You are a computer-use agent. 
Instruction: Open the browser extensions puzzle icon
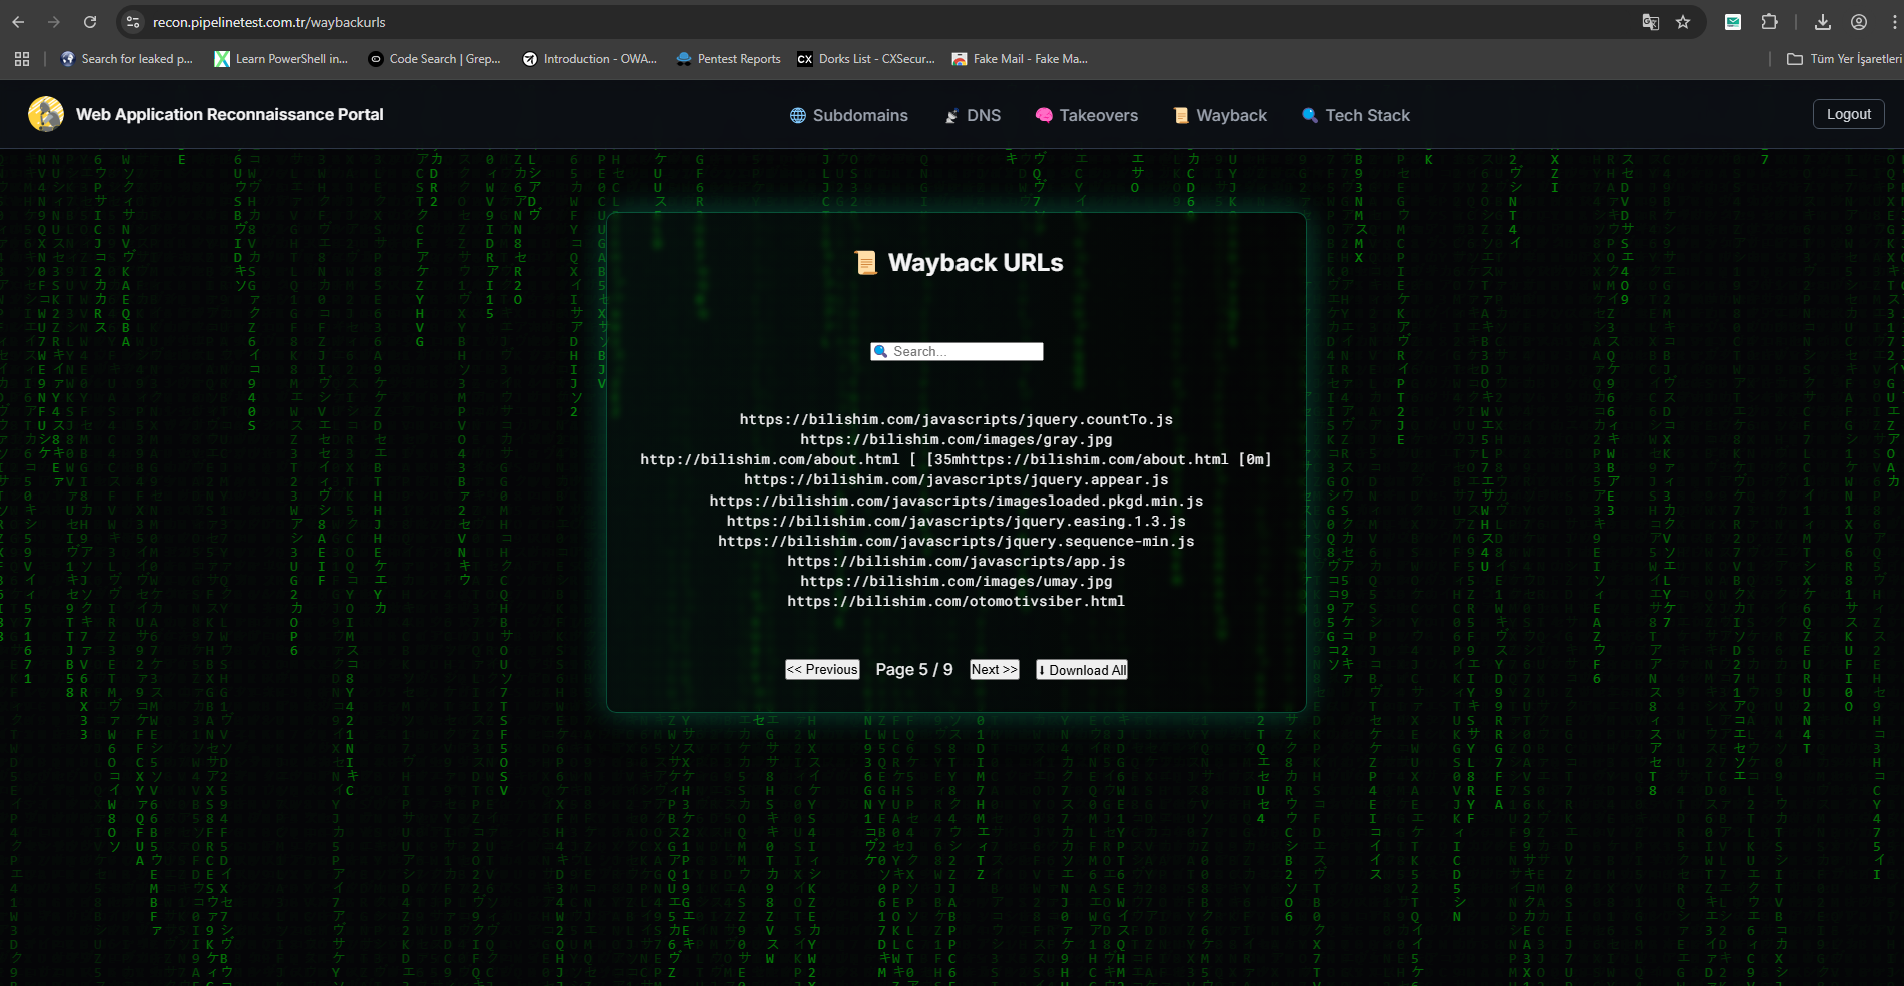[1769, 22]
